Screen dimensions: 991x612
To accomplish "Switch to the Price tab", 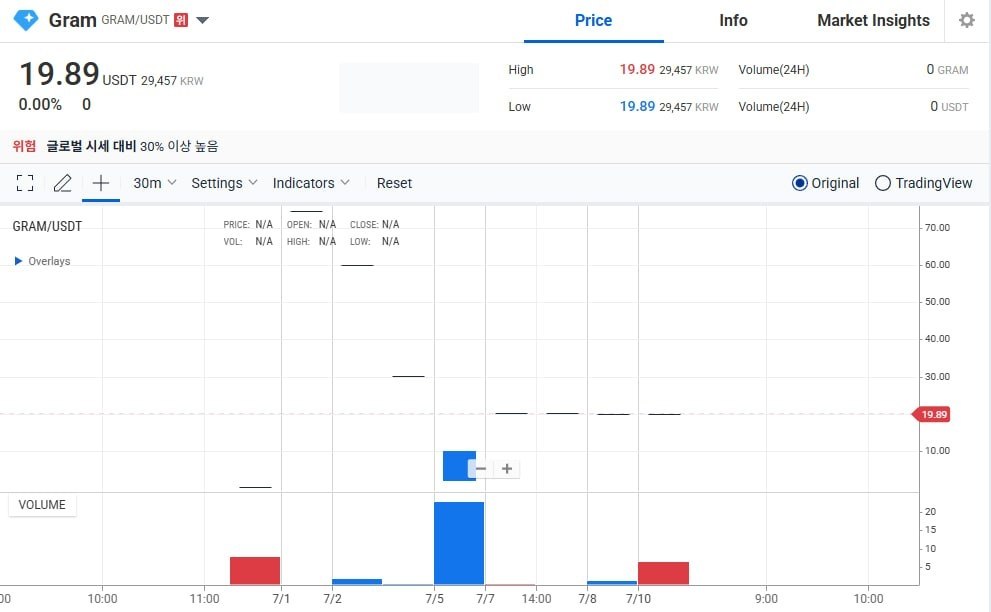I will click(x=593, y=20).
